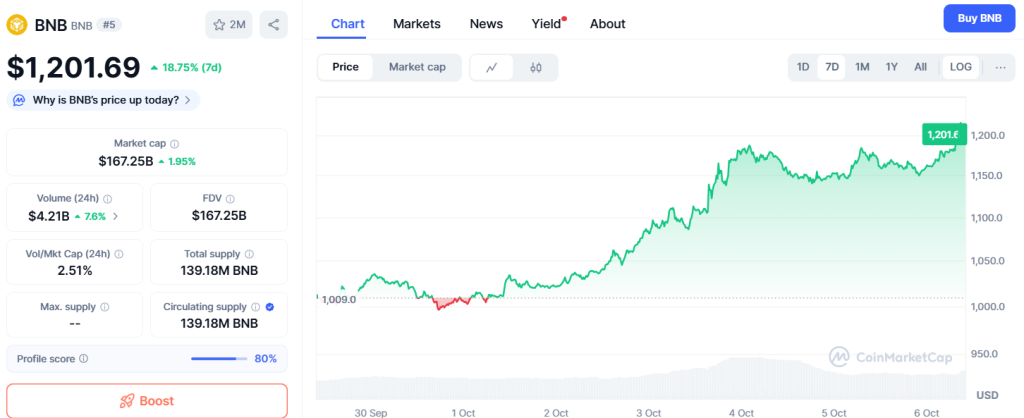The height and width of the screenshot is (418, 1024).
Task: Open the Yield tab
Action: pyautogui.click(x=546, y=23)
